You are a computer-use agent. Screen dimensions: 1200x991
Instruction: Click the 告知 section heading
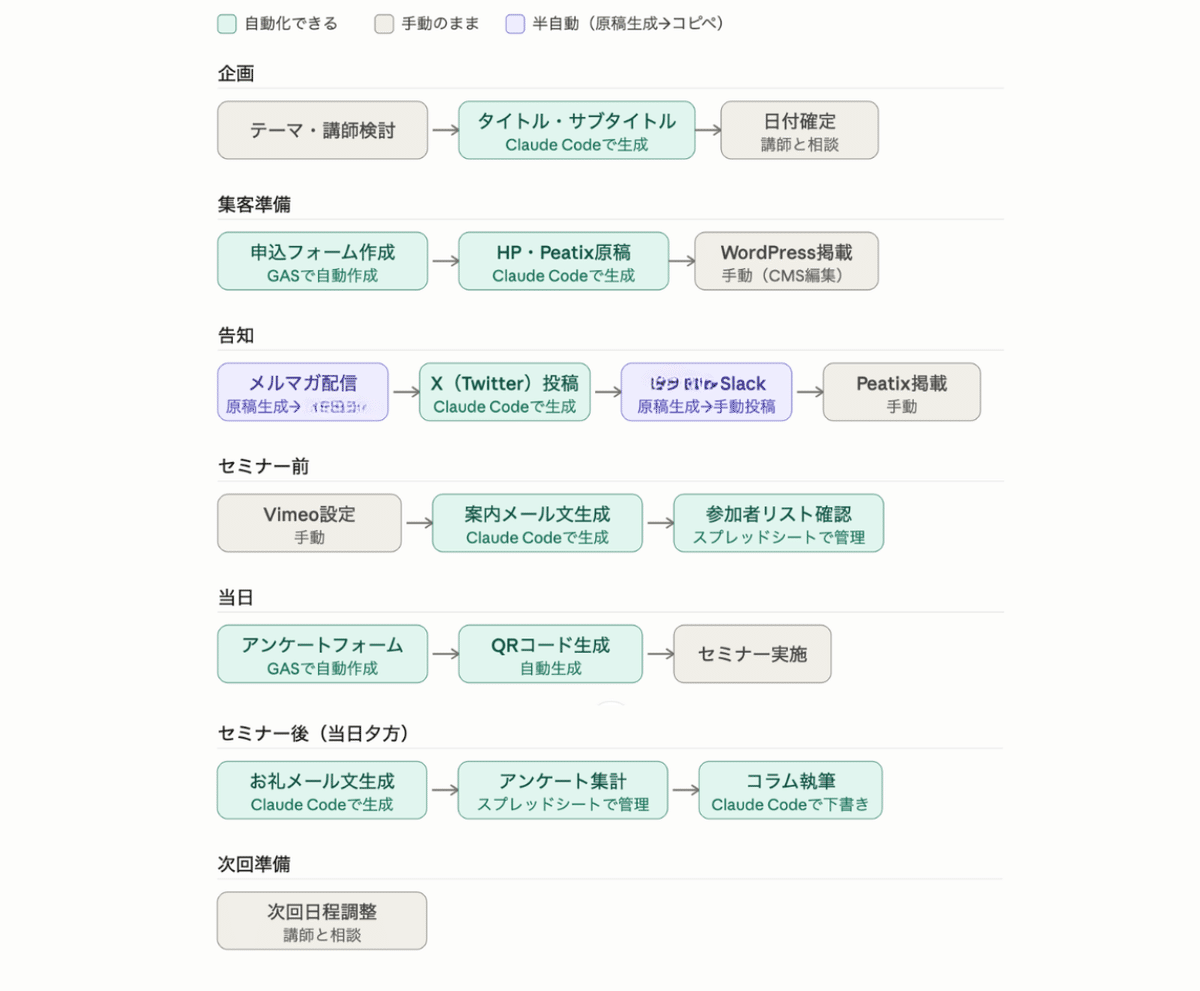236,336
